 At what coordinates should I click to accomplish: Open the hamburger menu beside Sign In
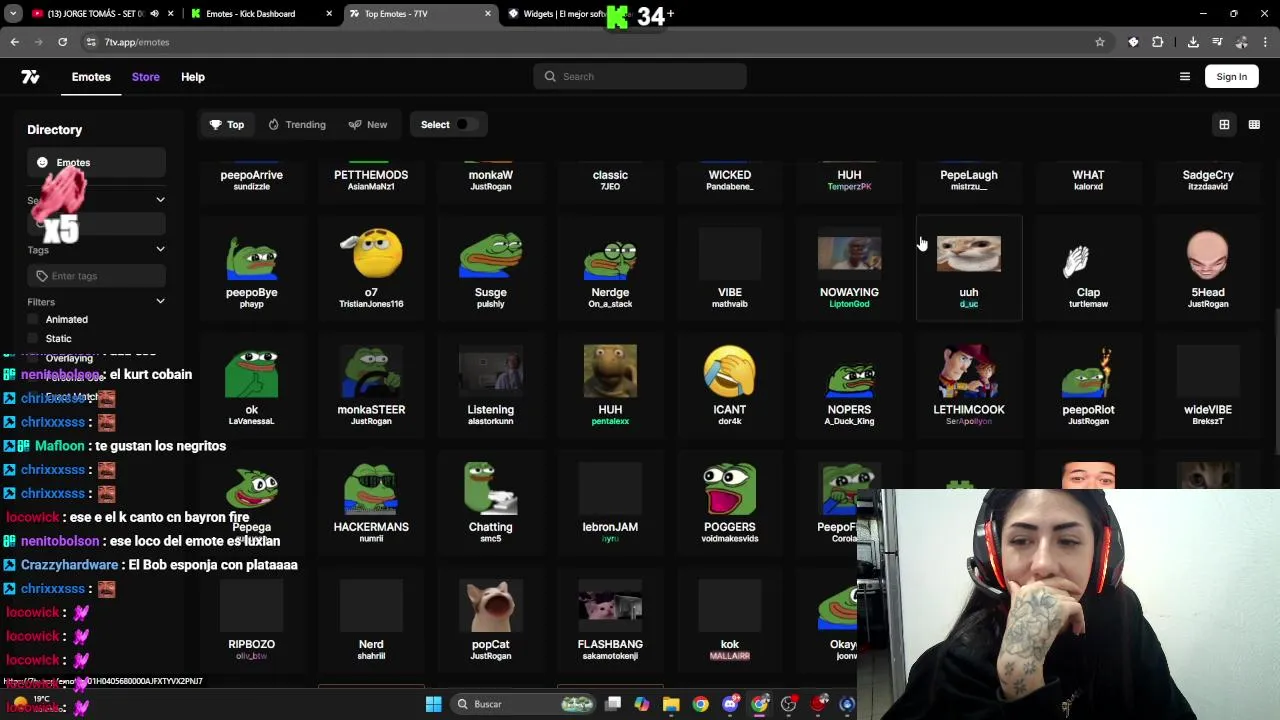1185,77
